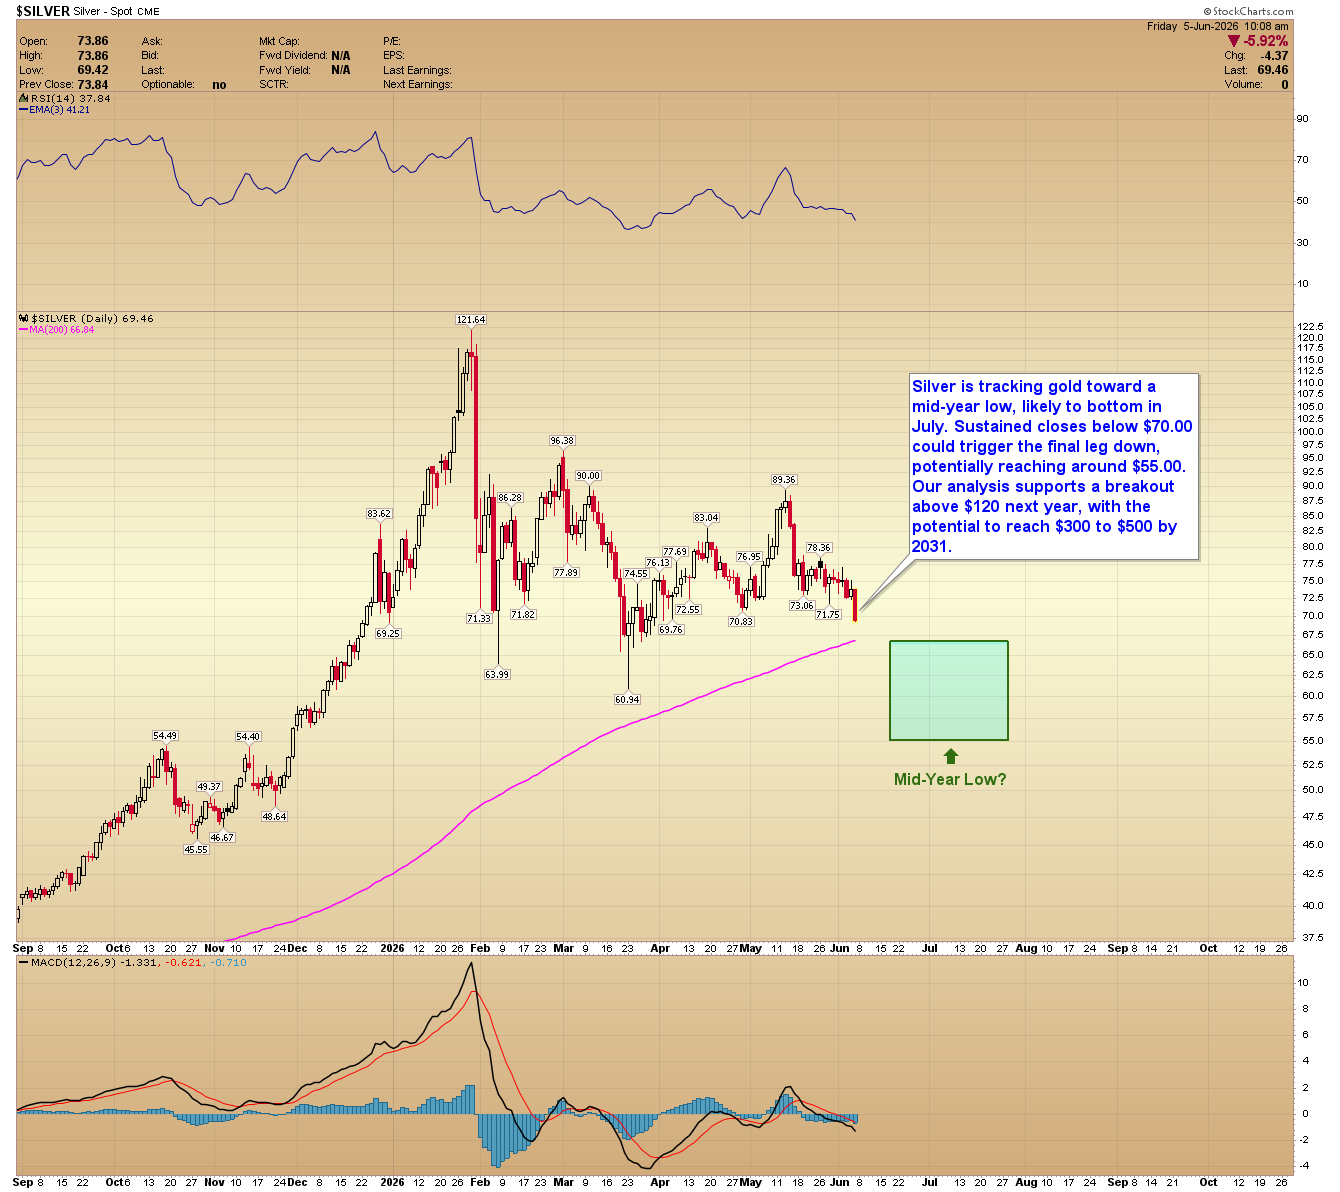
Task: Click the 83.62 price label
Action: [379, 514]
